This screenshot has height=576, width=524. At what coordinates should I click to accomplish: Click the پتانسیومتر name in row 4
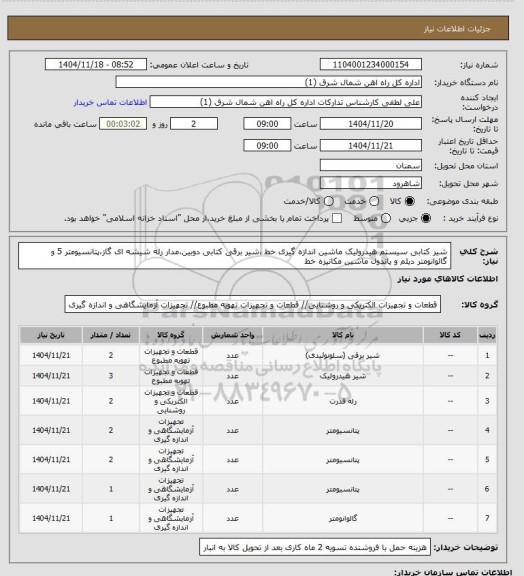click(342, 430)
